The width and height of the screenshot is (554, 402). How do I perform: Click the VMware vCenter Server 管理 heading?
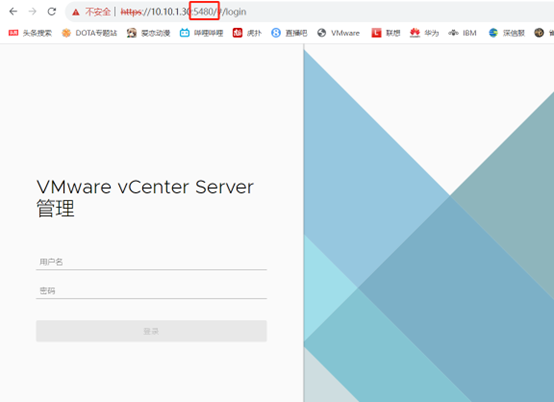click(145, 197)
